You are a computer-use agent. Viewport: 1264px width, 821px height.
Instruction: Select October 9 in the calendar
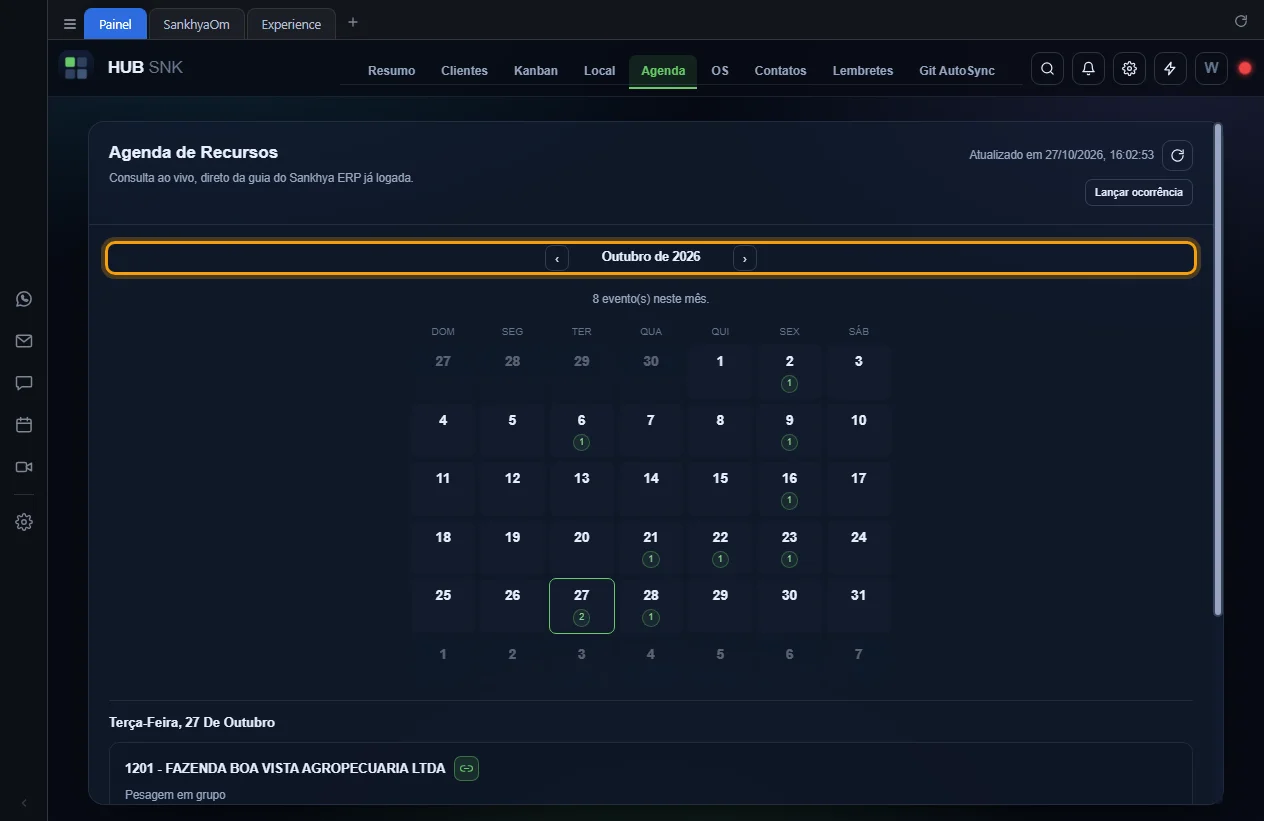pyautogui.click(x=789, y=430)
